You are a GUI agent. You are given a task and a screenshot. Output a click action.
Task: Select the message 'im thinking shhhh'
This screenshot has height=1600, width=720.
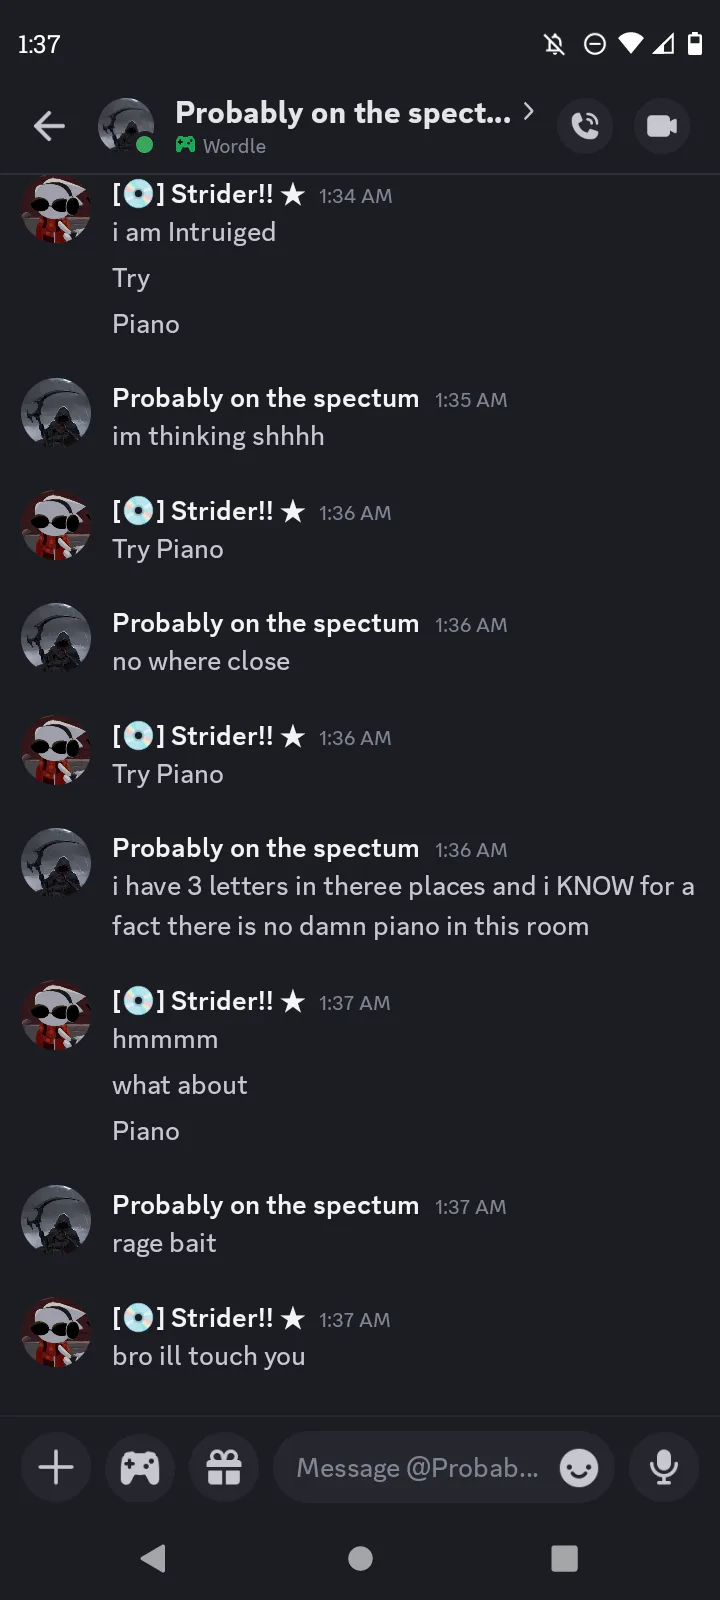coord(218,436)
